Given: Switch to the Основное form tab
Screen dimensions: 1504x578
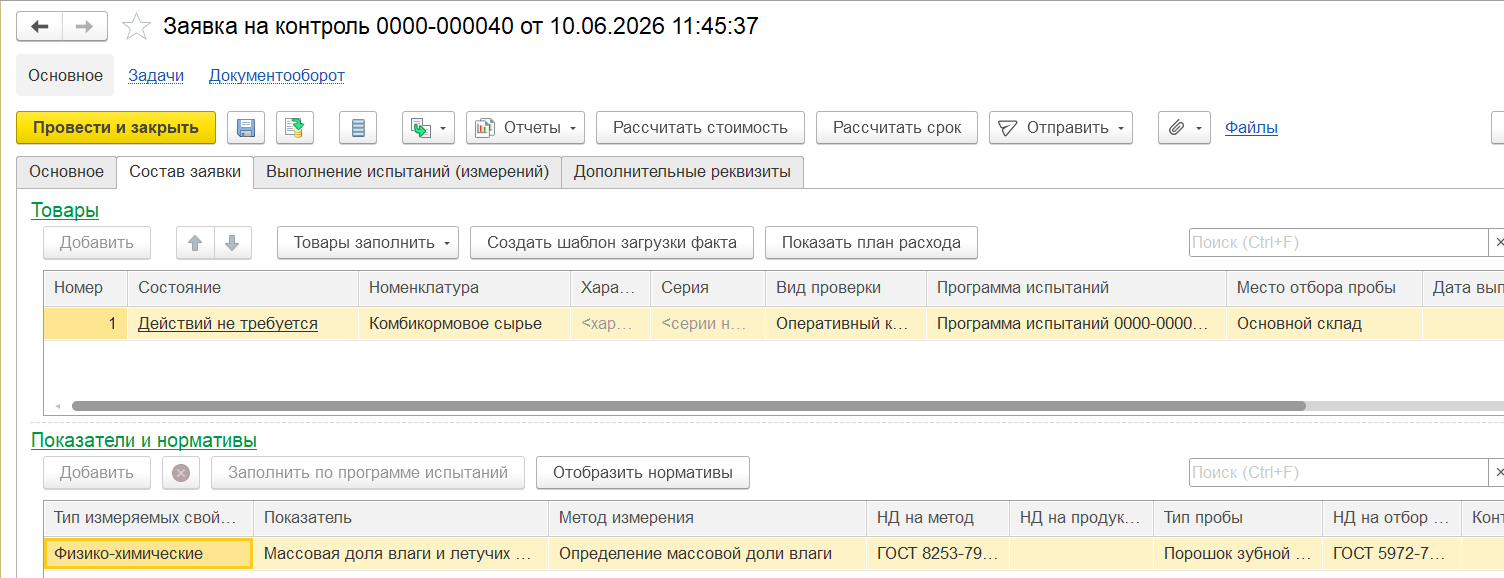Looking at the screenshot, I should pyautogui.click(x=66, y=172).
